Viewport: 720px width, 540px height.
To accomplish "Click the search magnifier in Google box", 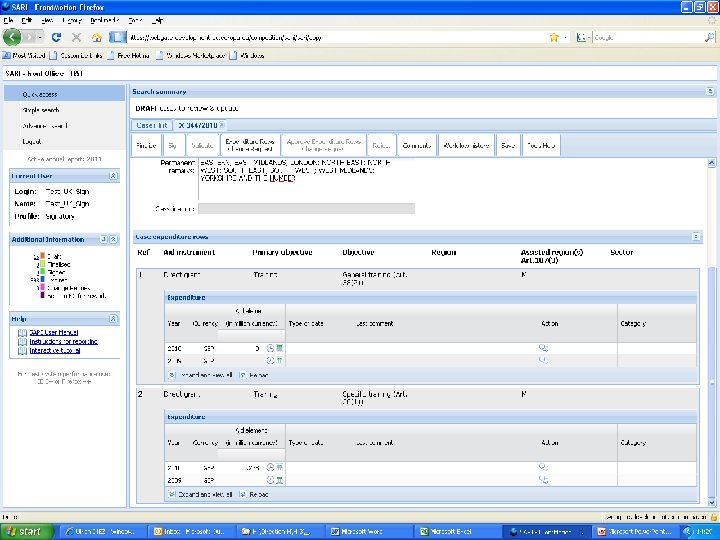I will pyautogui.click(x=709, y=37).
